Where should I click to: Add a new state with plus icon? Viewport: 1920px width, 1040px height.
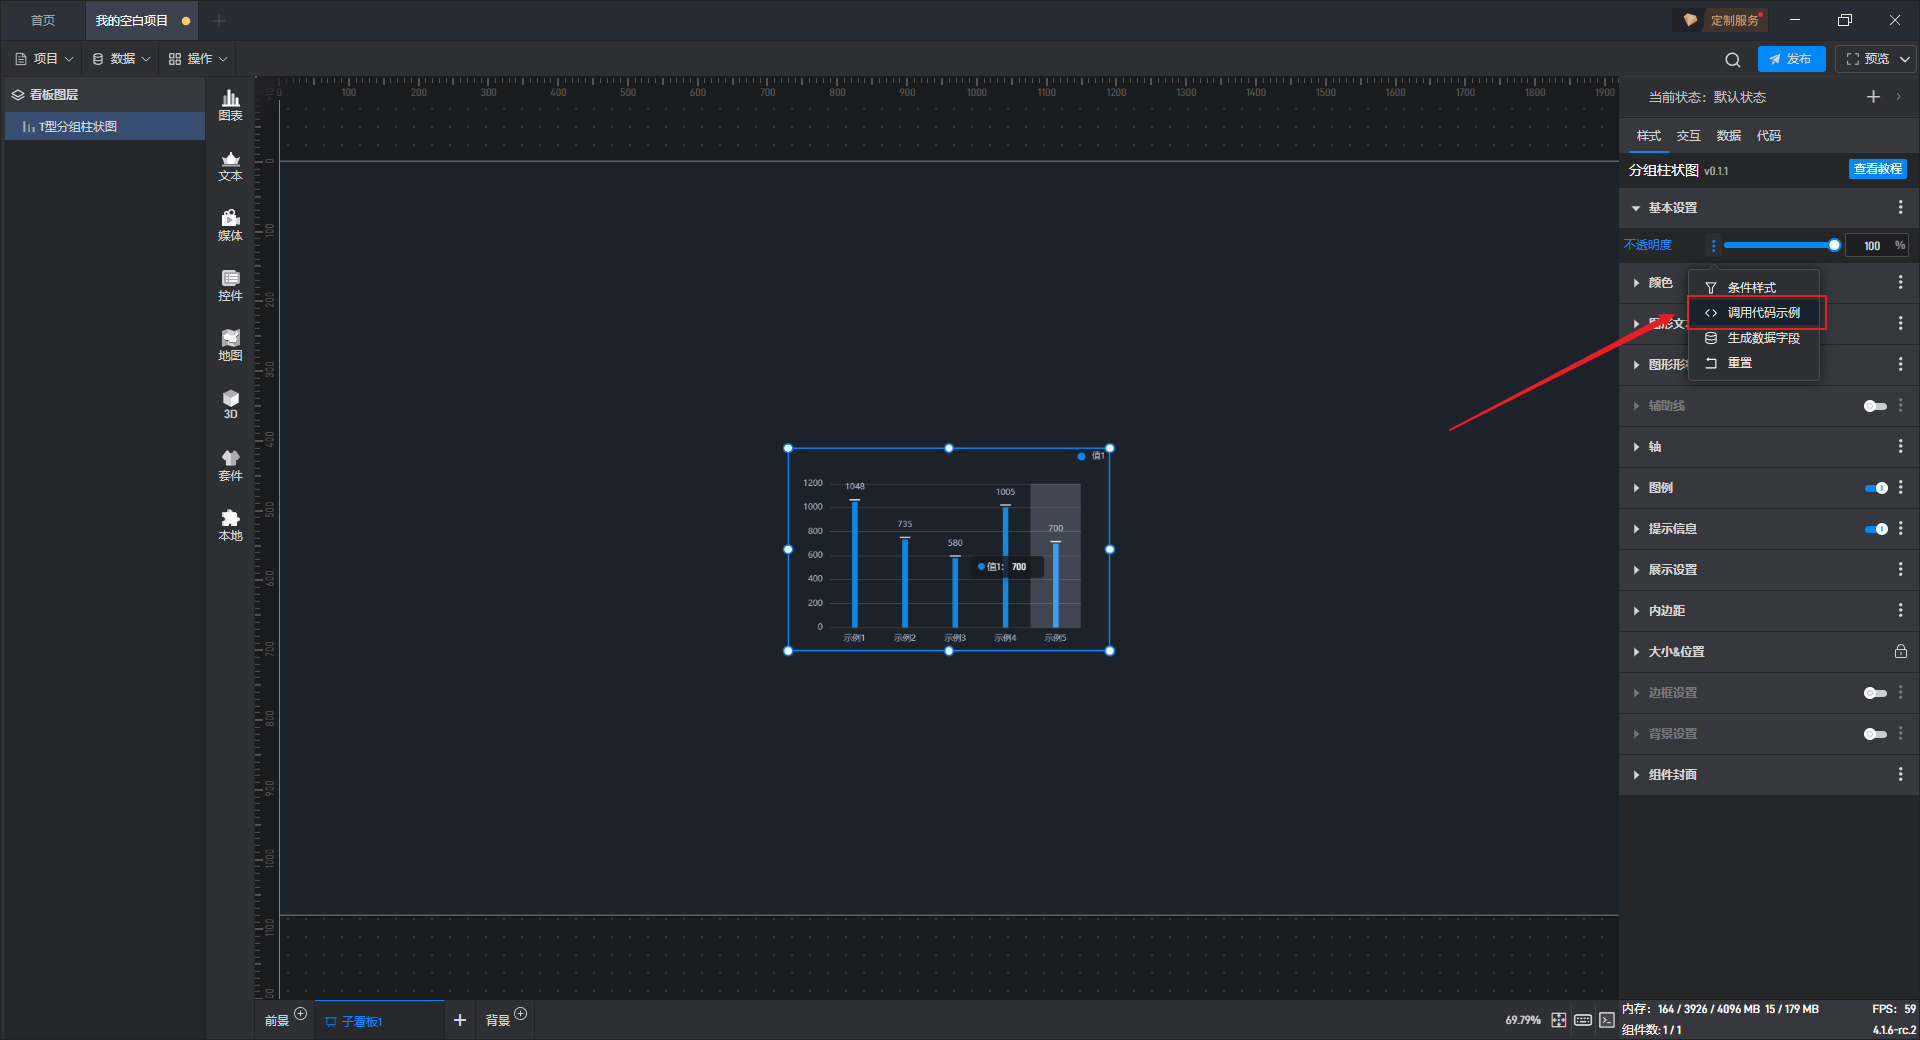pos(1873,96)
